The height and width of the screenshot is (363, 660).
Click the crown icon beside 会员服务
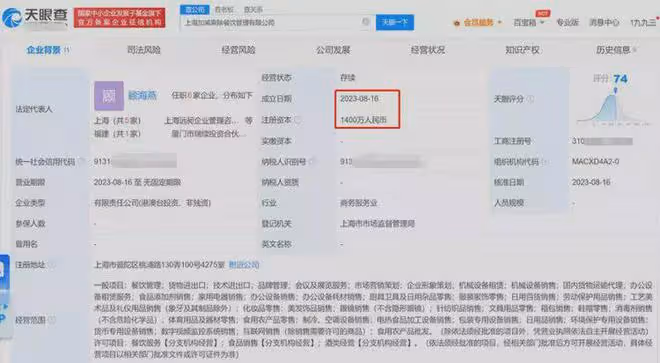click(457, 23)
